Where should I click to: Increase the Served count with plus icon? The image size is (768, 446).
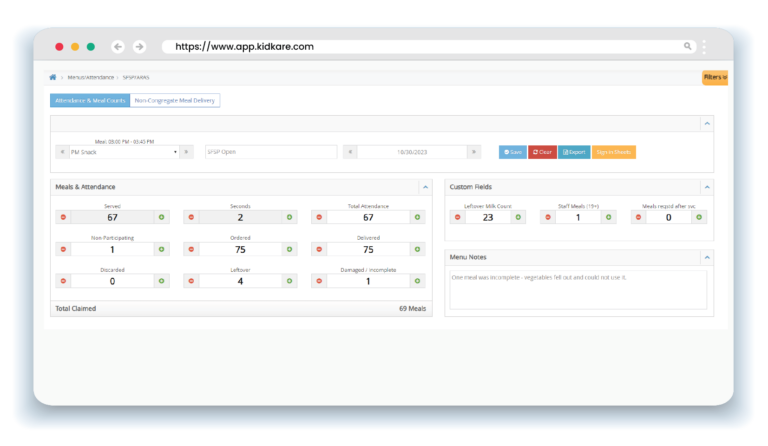[x=162, y=217]
